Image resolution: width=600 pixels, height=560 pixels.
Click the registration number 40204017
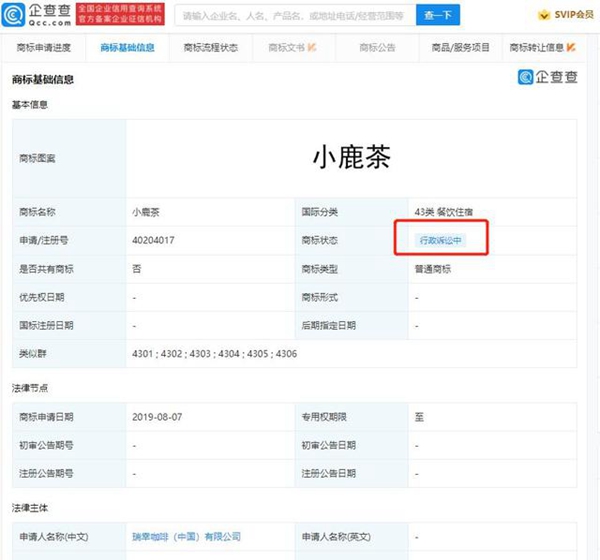tap(154, 240)
